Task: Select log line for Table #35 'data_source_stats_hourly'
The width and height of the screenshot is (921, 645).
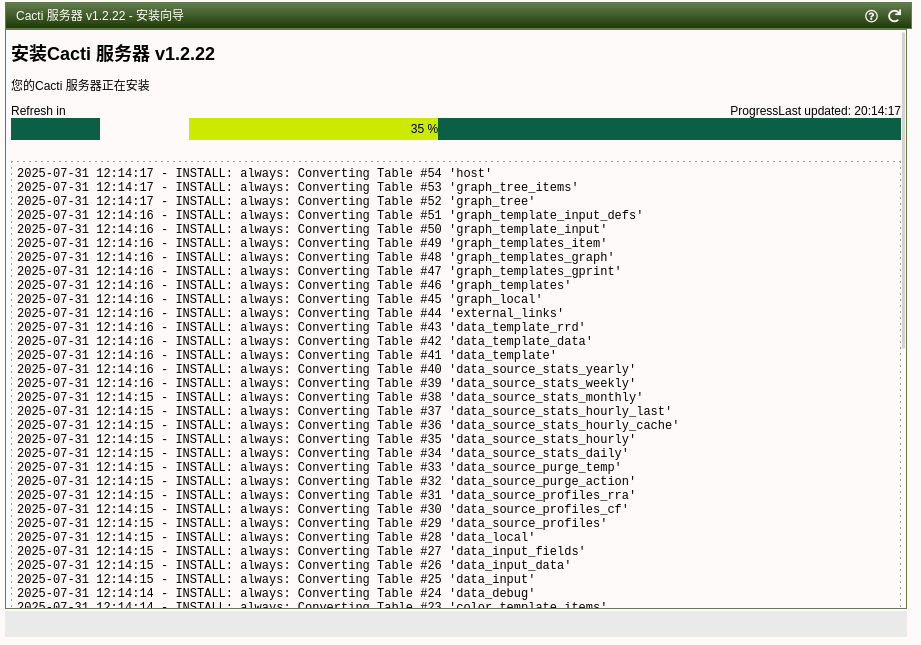Action: click(326, 439)
